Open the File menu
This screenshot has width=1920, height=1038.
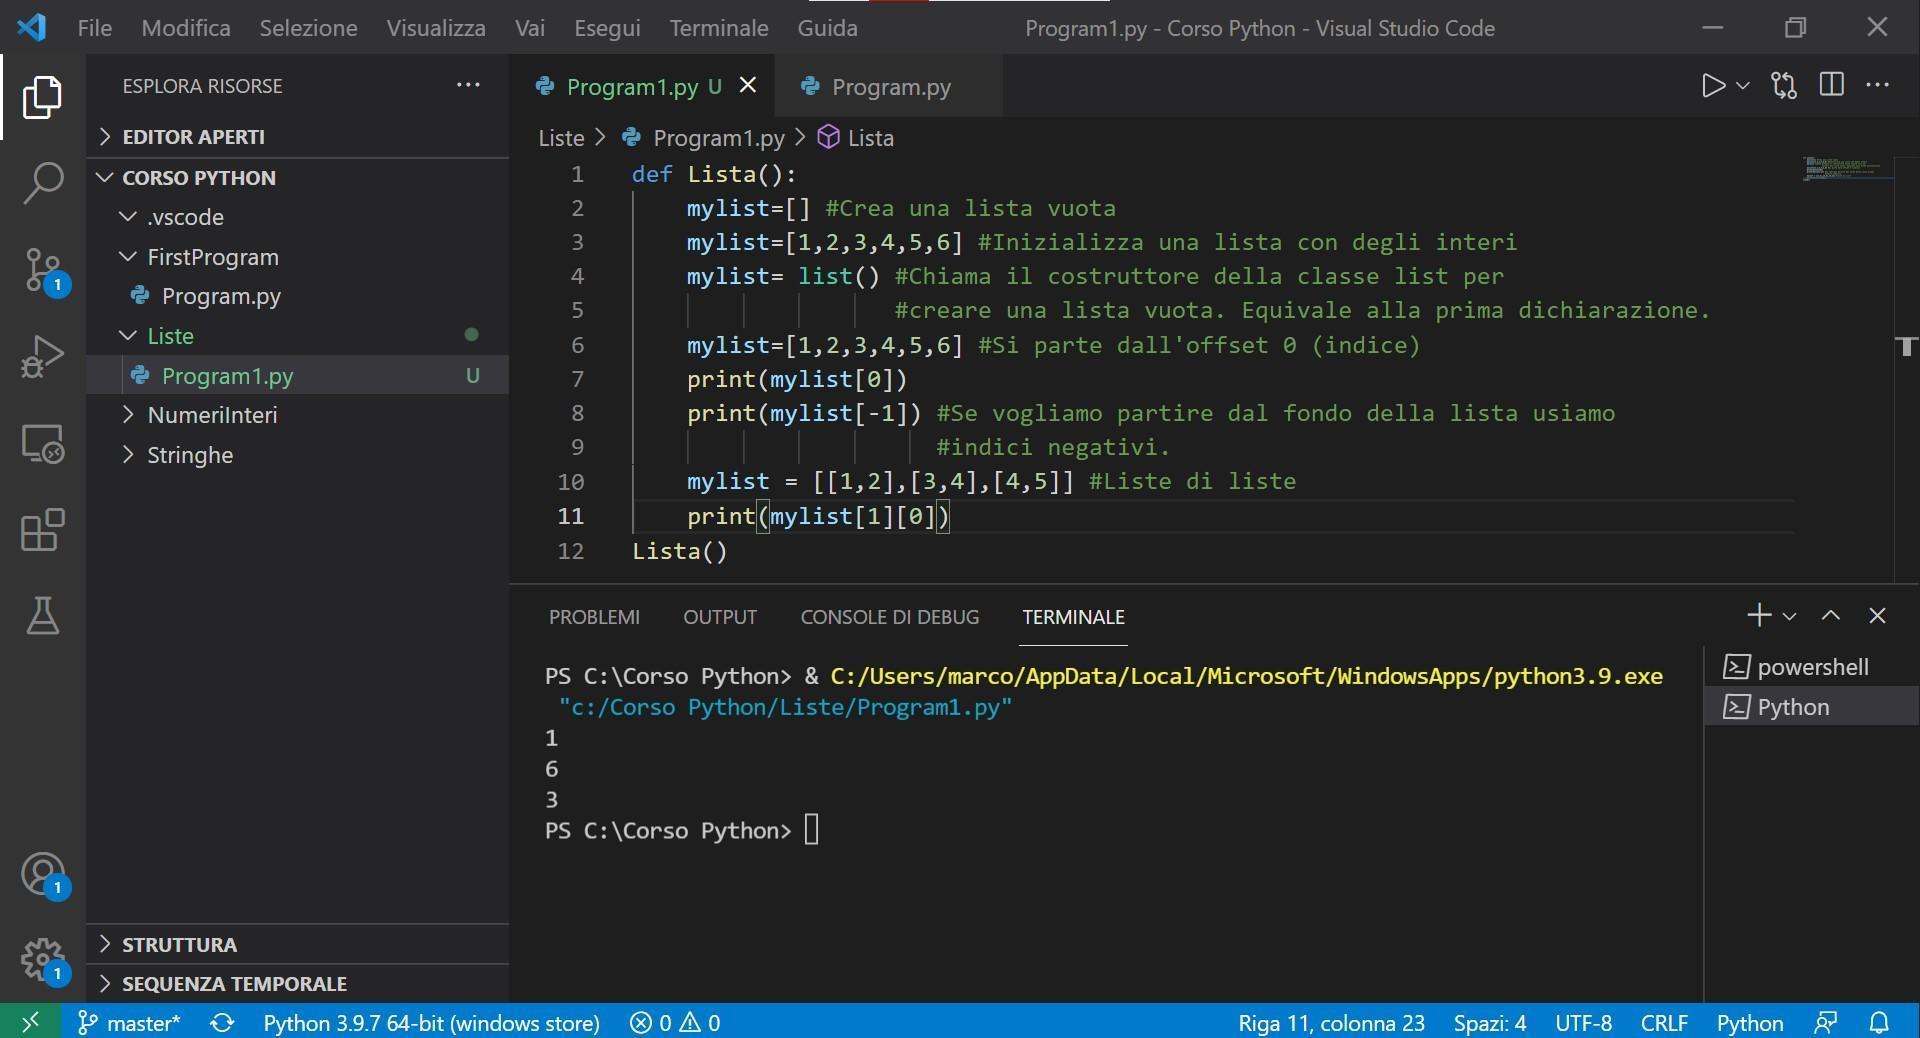(x=95, y=28)
